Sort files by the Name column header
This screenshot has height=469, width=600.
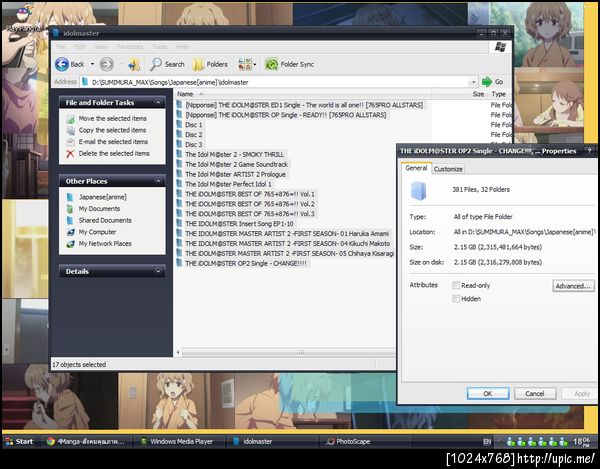click(185, 94)
